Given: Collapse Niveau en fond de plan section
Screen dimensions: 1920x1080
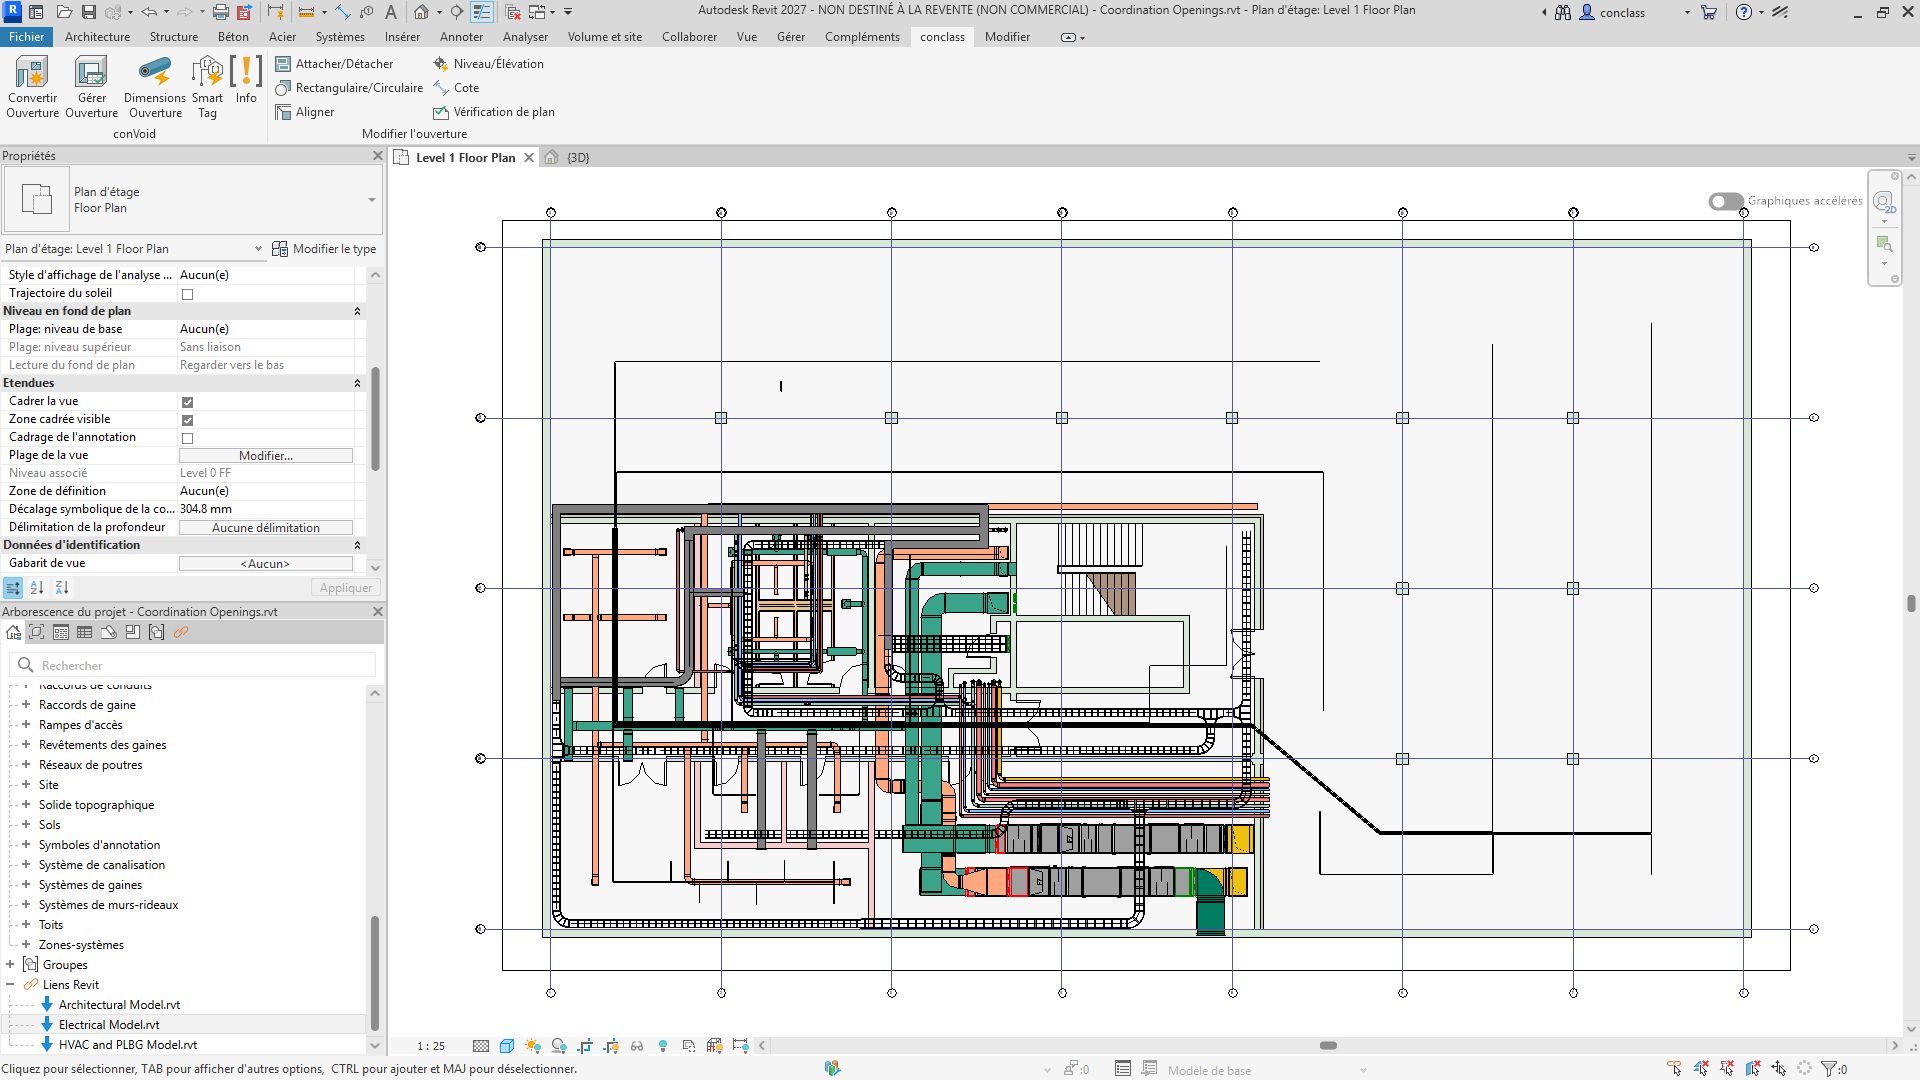Looking at the screenshot, I should click(x=357, y=311).
